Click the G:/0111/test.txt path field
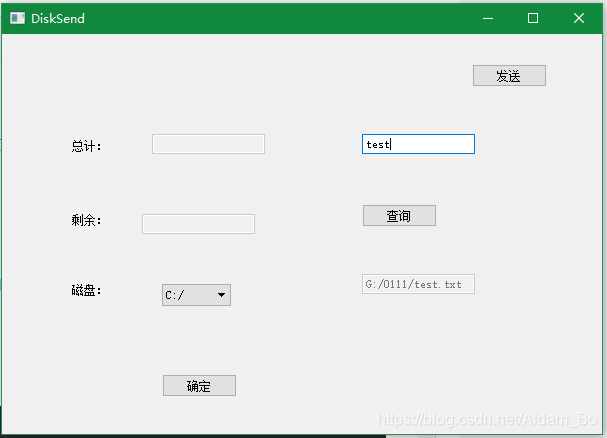 (x=418, y=284)
